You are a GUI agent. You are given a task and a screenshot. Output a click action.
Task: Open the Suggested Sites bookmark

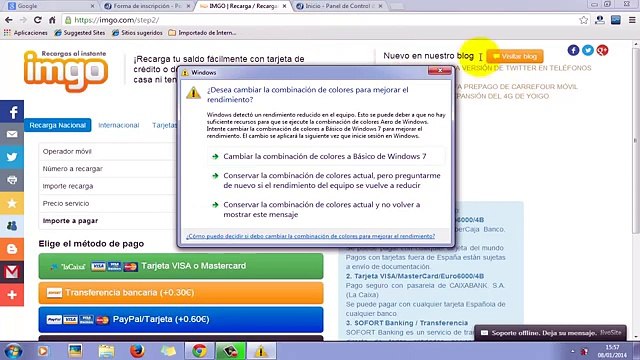coord(80,33)
